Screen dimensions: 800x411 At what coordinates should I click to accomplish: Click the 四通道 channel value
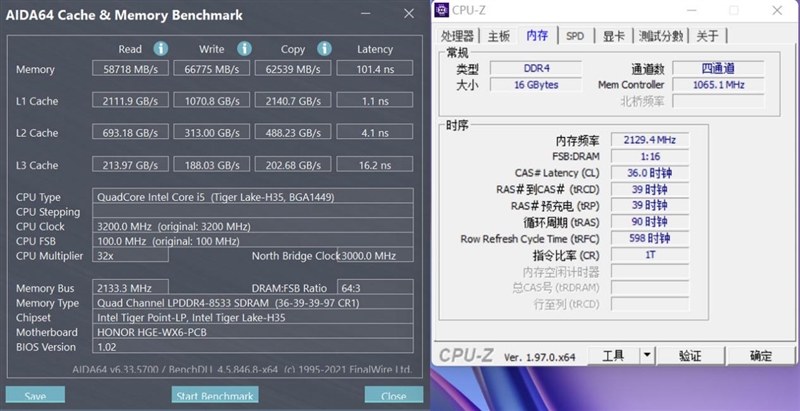(x=718, y=68)
